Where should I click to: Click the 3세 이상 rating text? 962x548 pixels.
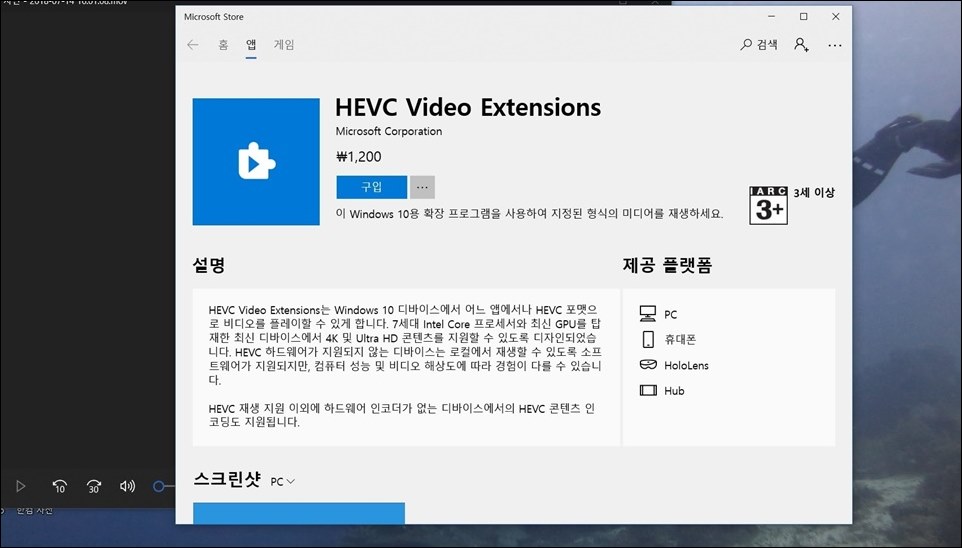[x=814, y=193]
